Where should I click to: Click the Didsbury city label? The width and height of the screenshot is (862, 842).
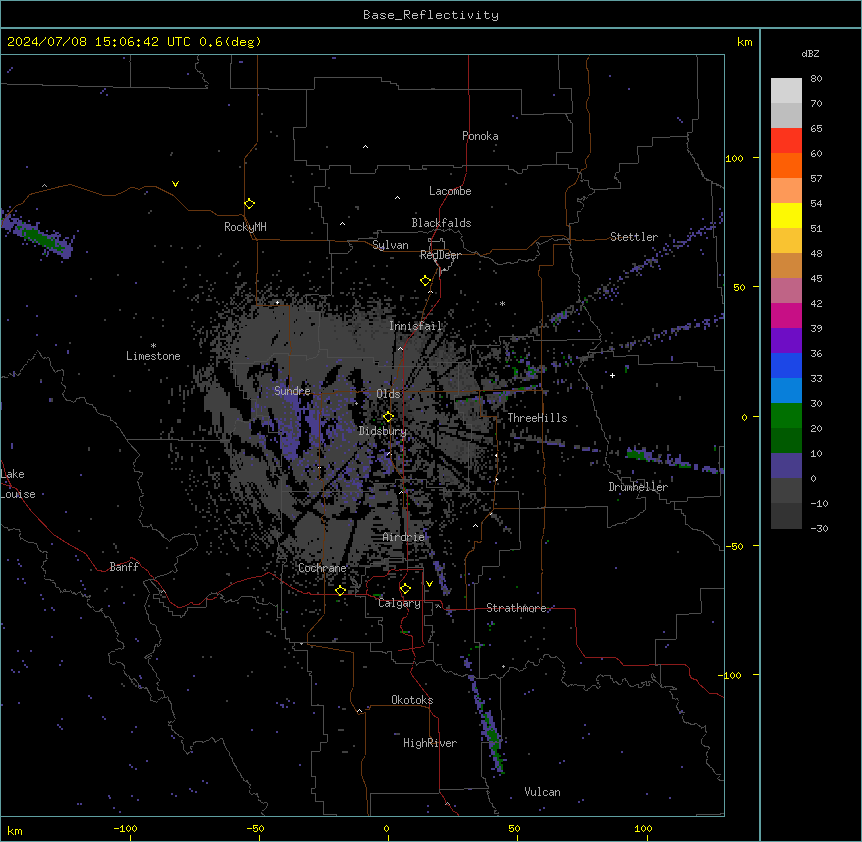coord(383,431)
